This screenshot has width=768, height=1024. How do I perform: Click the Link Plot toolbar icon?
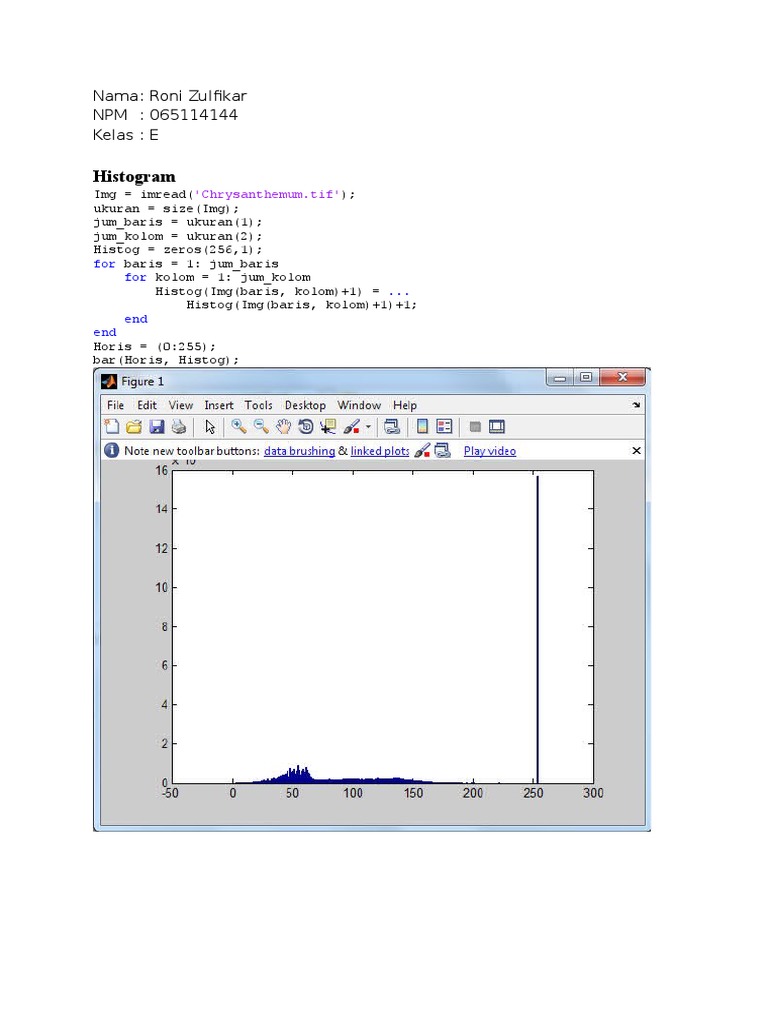(x=392, y=426)
